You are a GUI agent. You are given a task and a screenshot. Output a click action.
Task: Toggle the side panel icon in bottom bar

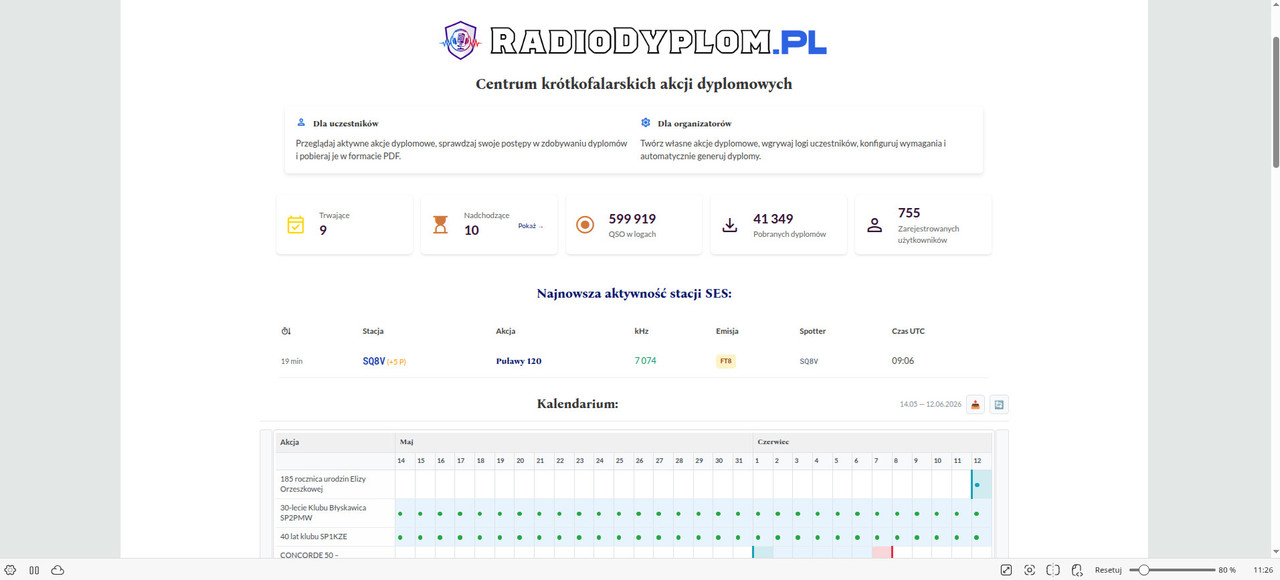(x=34, y=570)
